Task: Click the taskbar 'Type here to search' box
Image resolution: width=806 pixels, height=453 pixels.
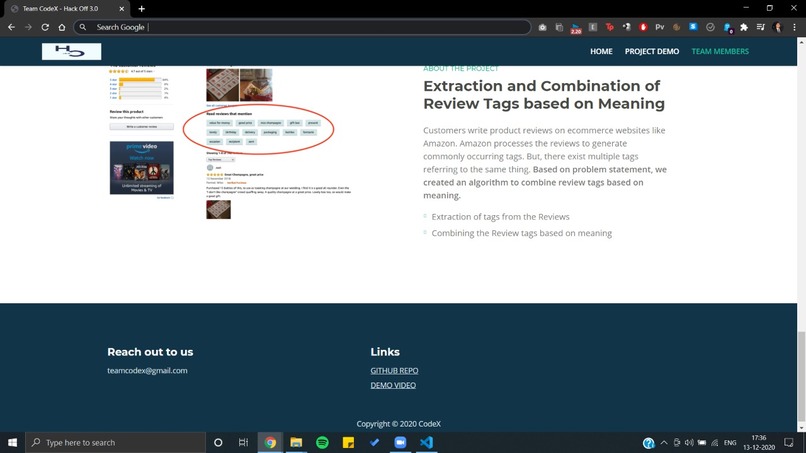Action: tap(116, 442)
